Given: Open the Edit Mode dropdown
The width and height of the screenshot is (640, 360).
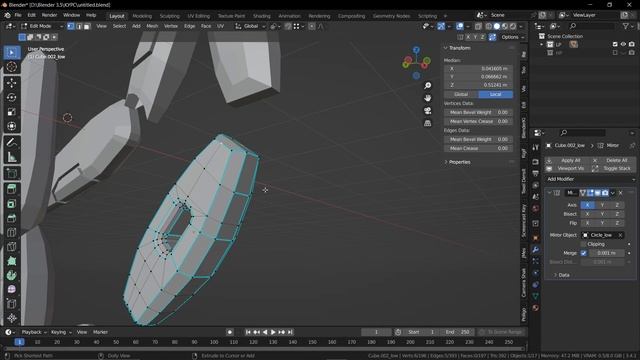Looking at the screenshot, I should (42, 26).
